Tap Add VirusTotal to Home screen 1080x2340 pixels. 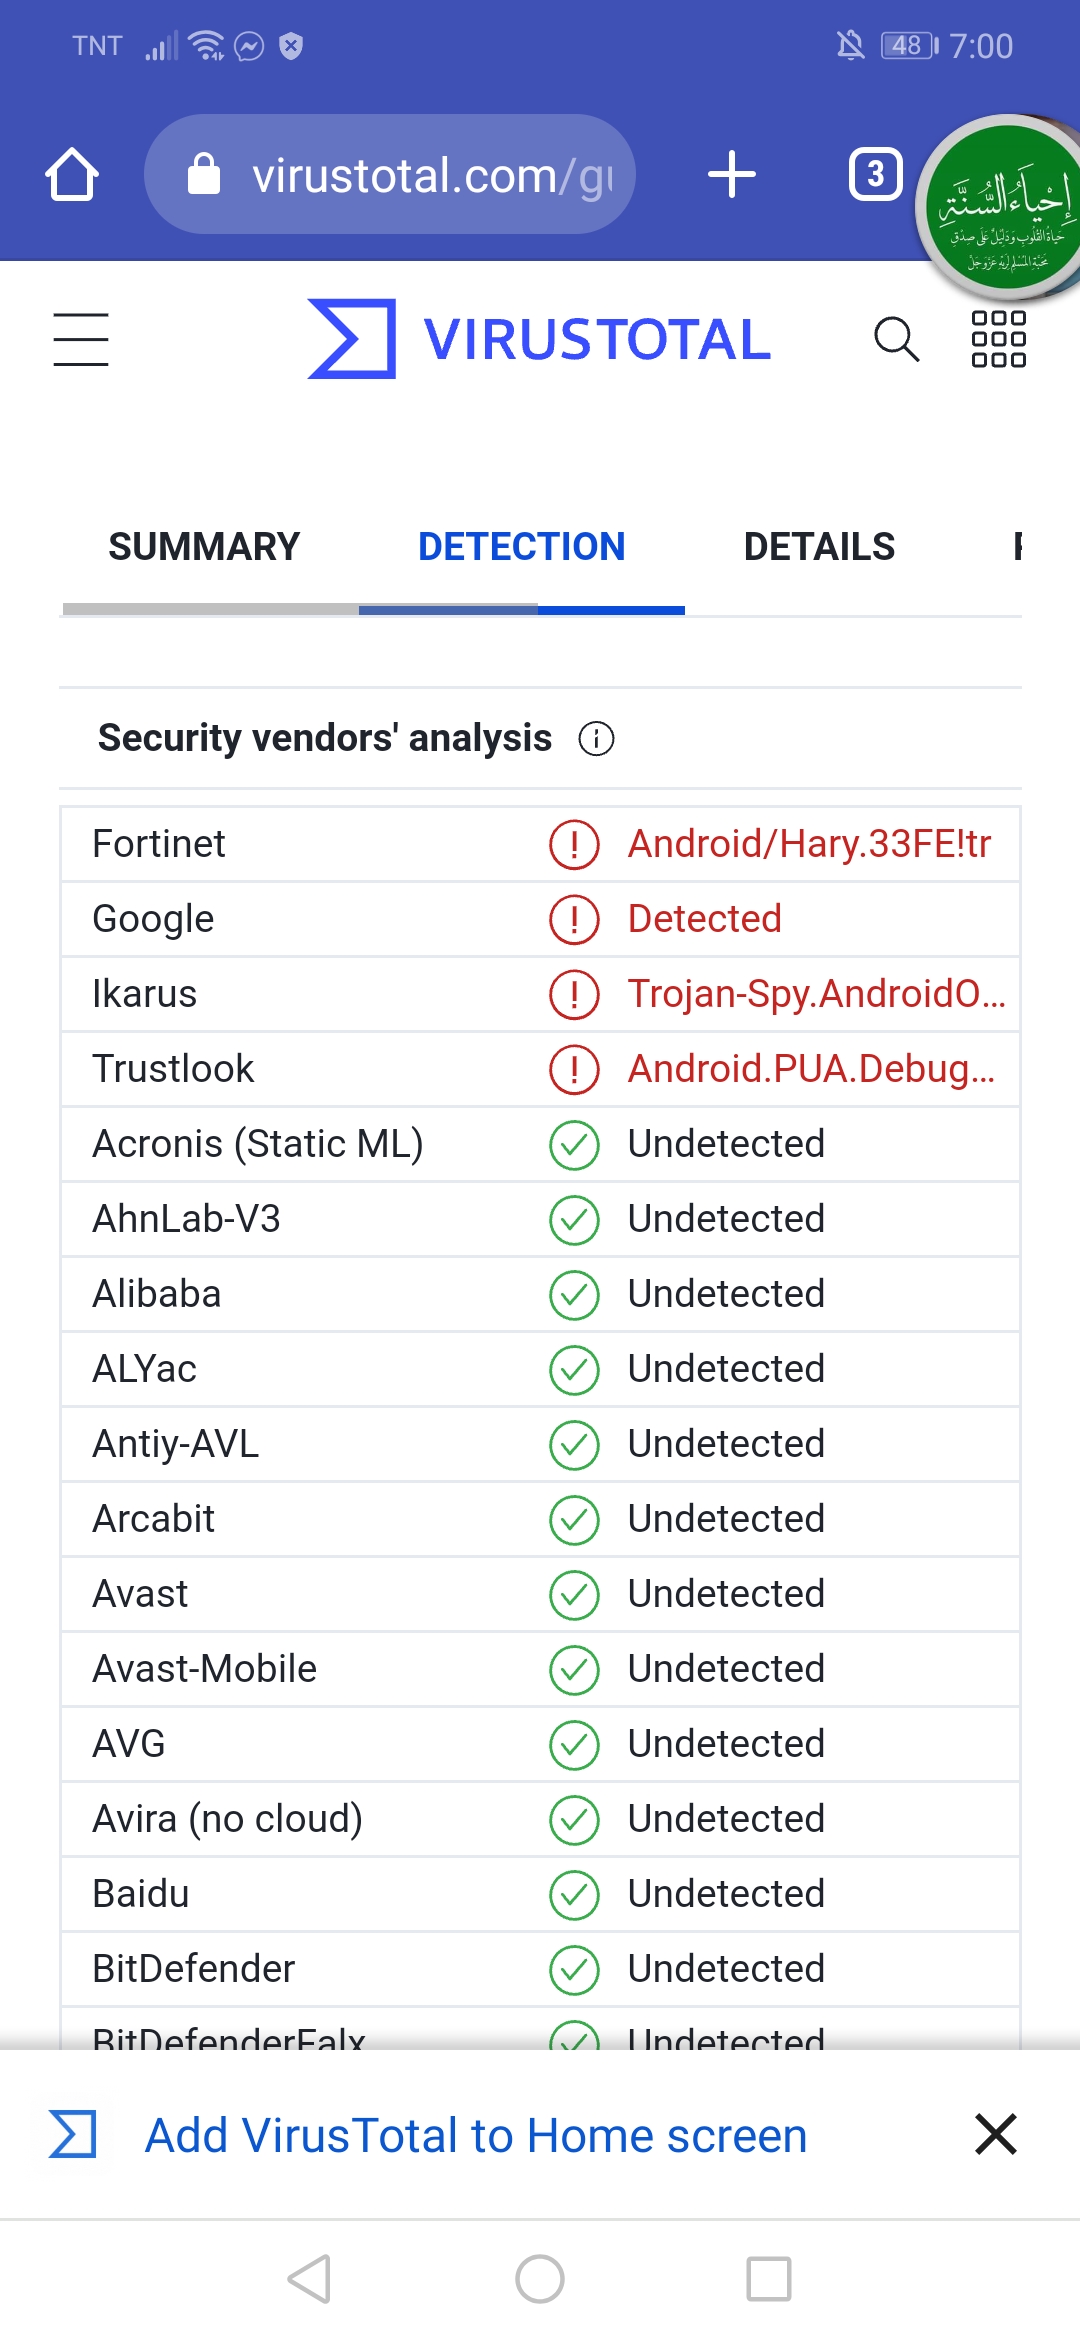point(476,2135)
